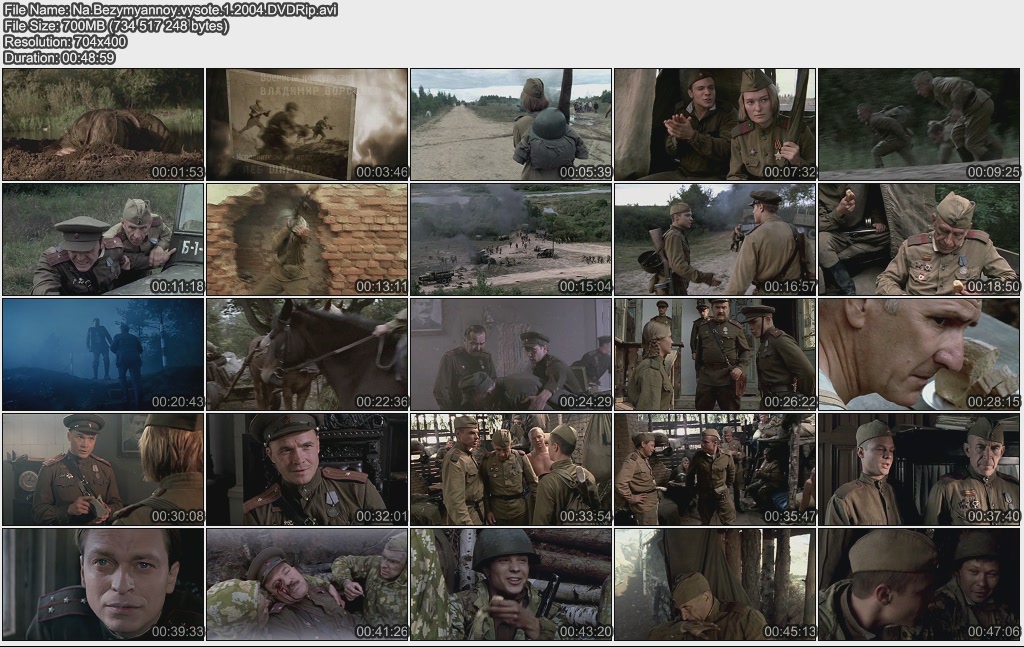Open the close-up bread frame 00:28:15
This screenshot has height=647, width=1024.
tap(919, 355)
